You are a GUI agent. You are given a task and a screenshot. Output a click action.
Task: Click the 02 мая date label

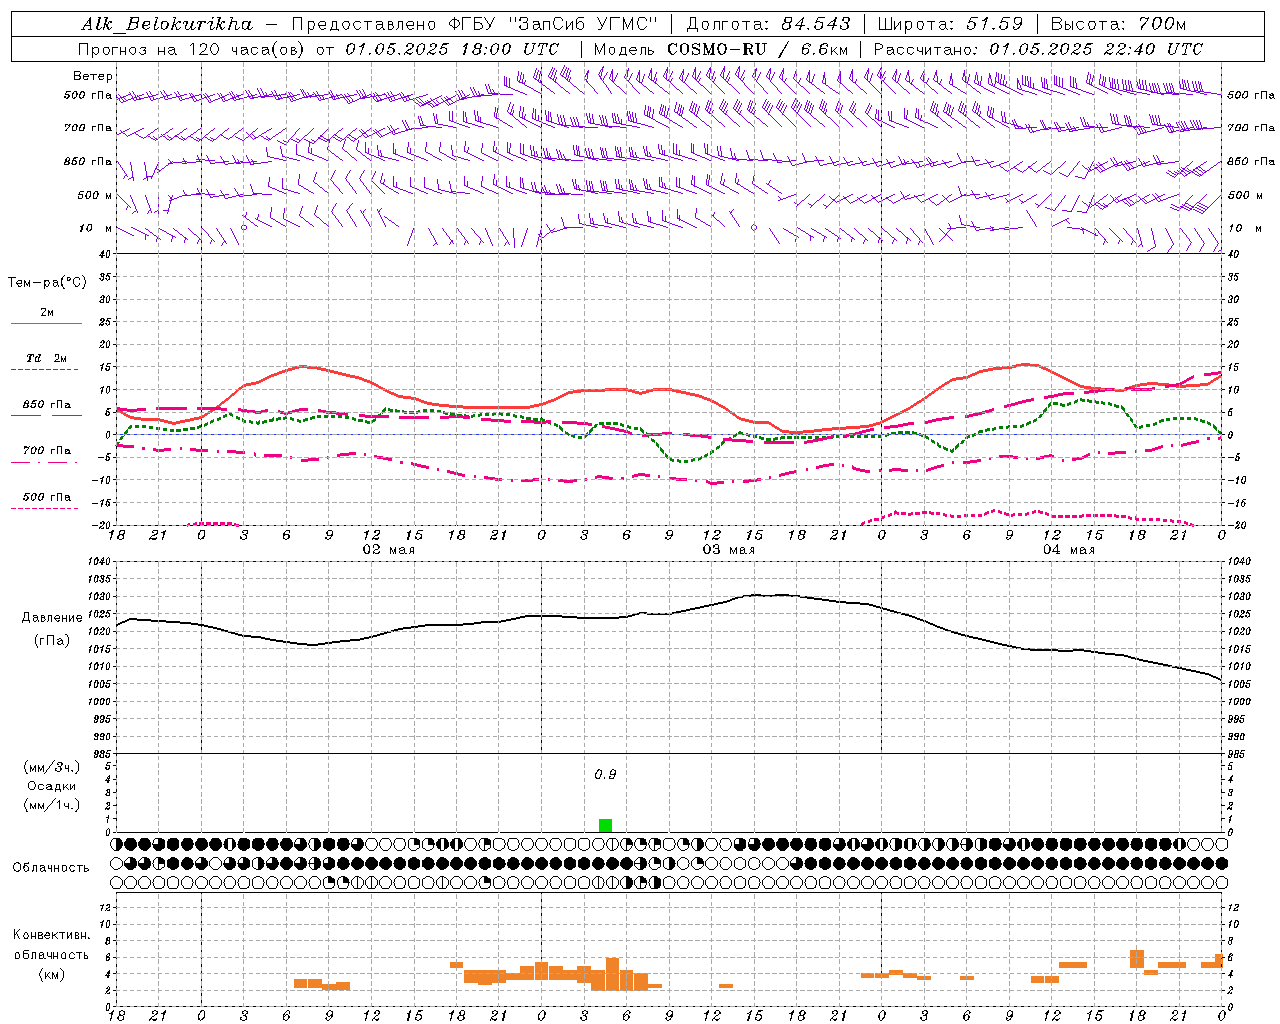tap(388, 550)
